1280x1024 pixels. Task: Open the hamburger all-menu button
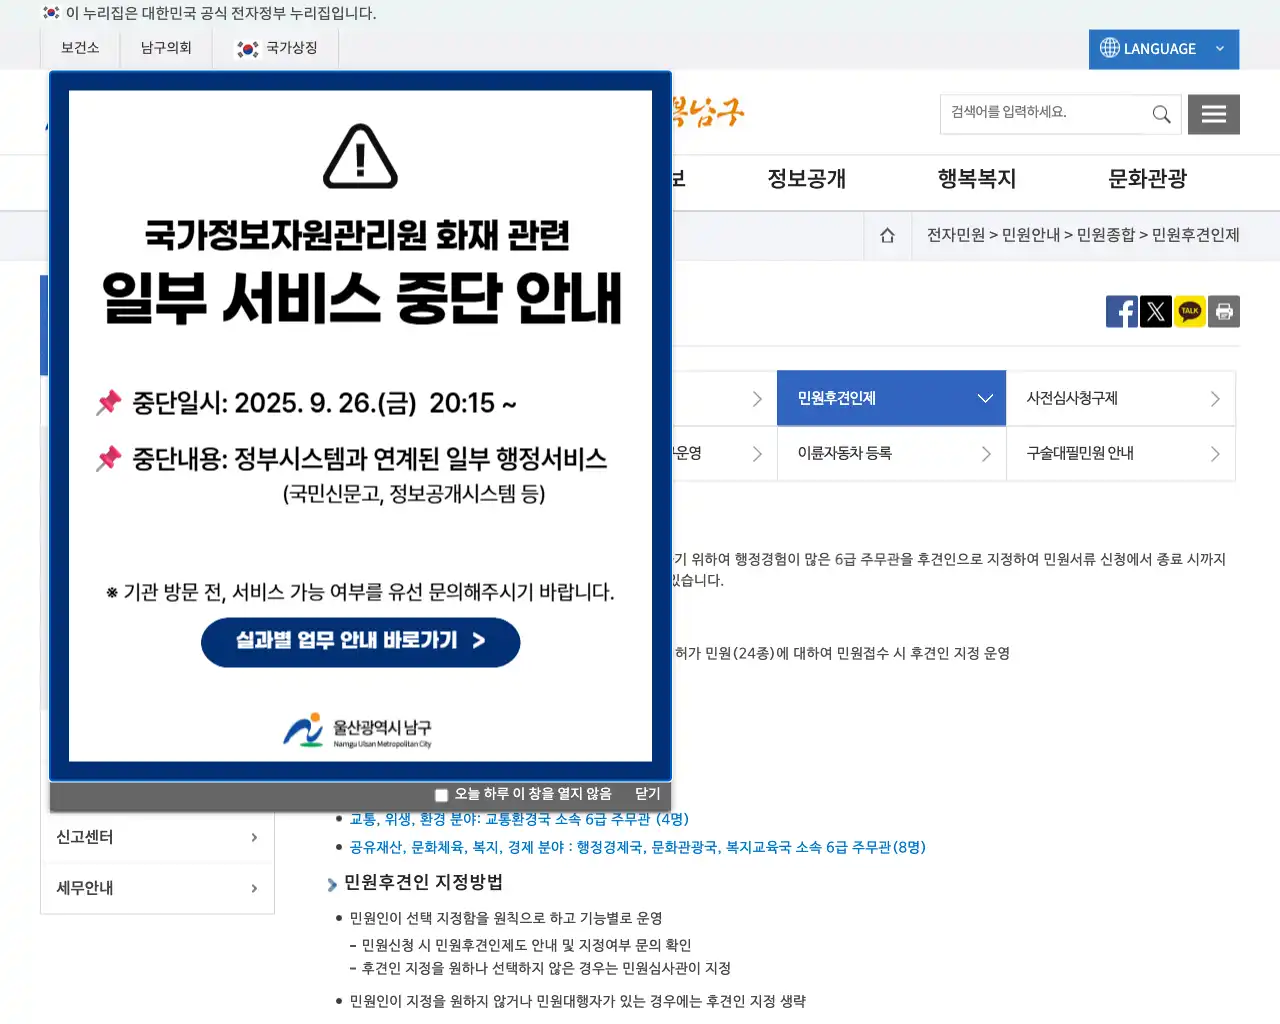[1214, 114]
